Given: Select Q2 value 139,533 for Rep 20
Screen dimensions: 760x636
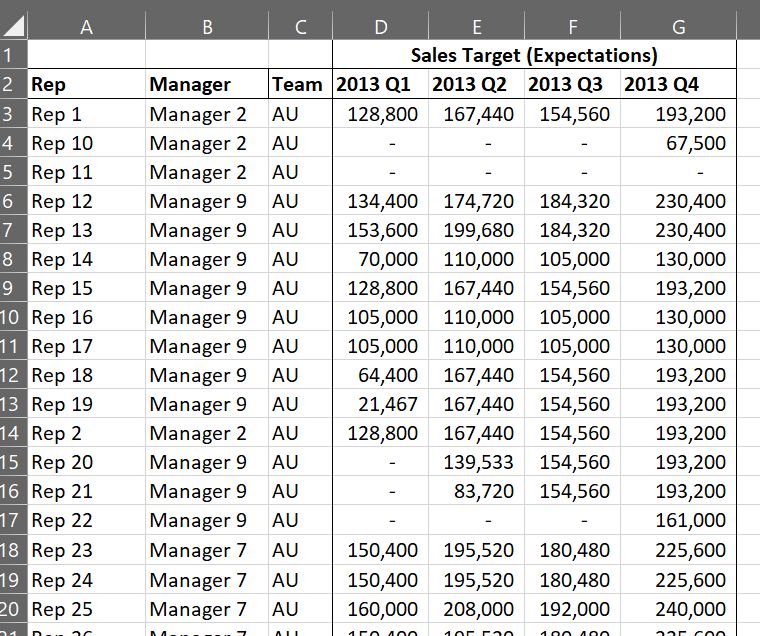Looking at the screenshot, I should coord(476,461).
